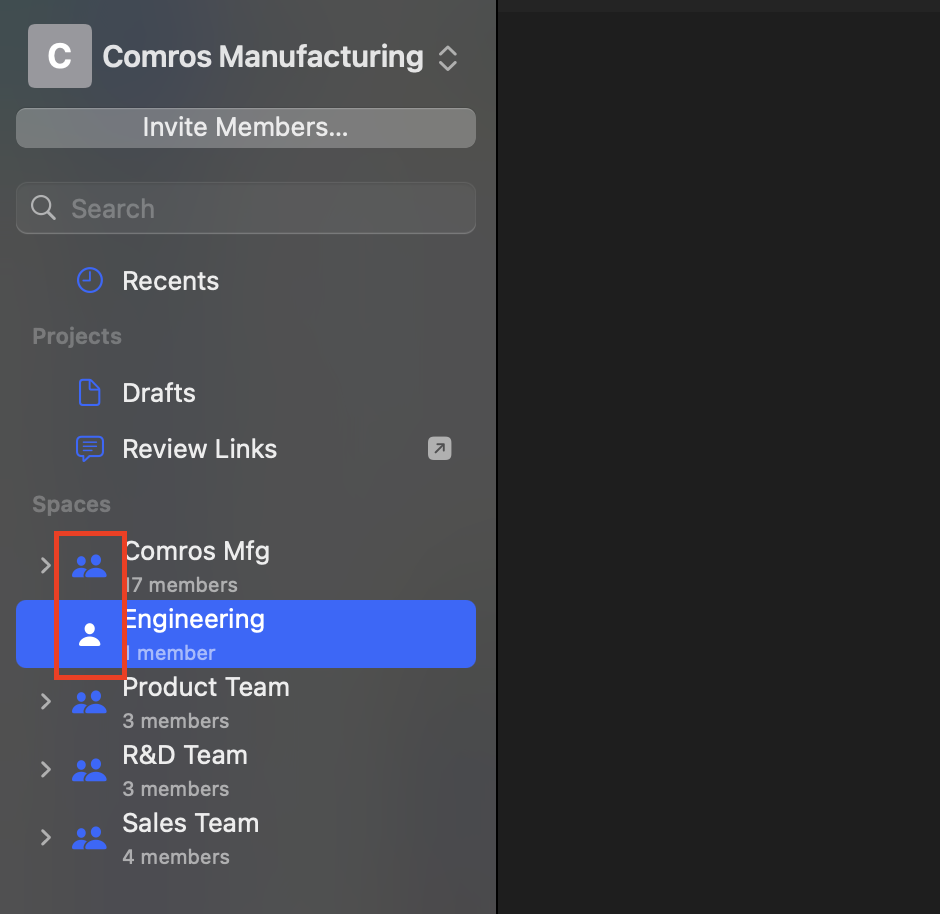Viewport: 940px width, 914px height.
Task: Expand the R&D Team chevron
Action: (x=46, y=770)
